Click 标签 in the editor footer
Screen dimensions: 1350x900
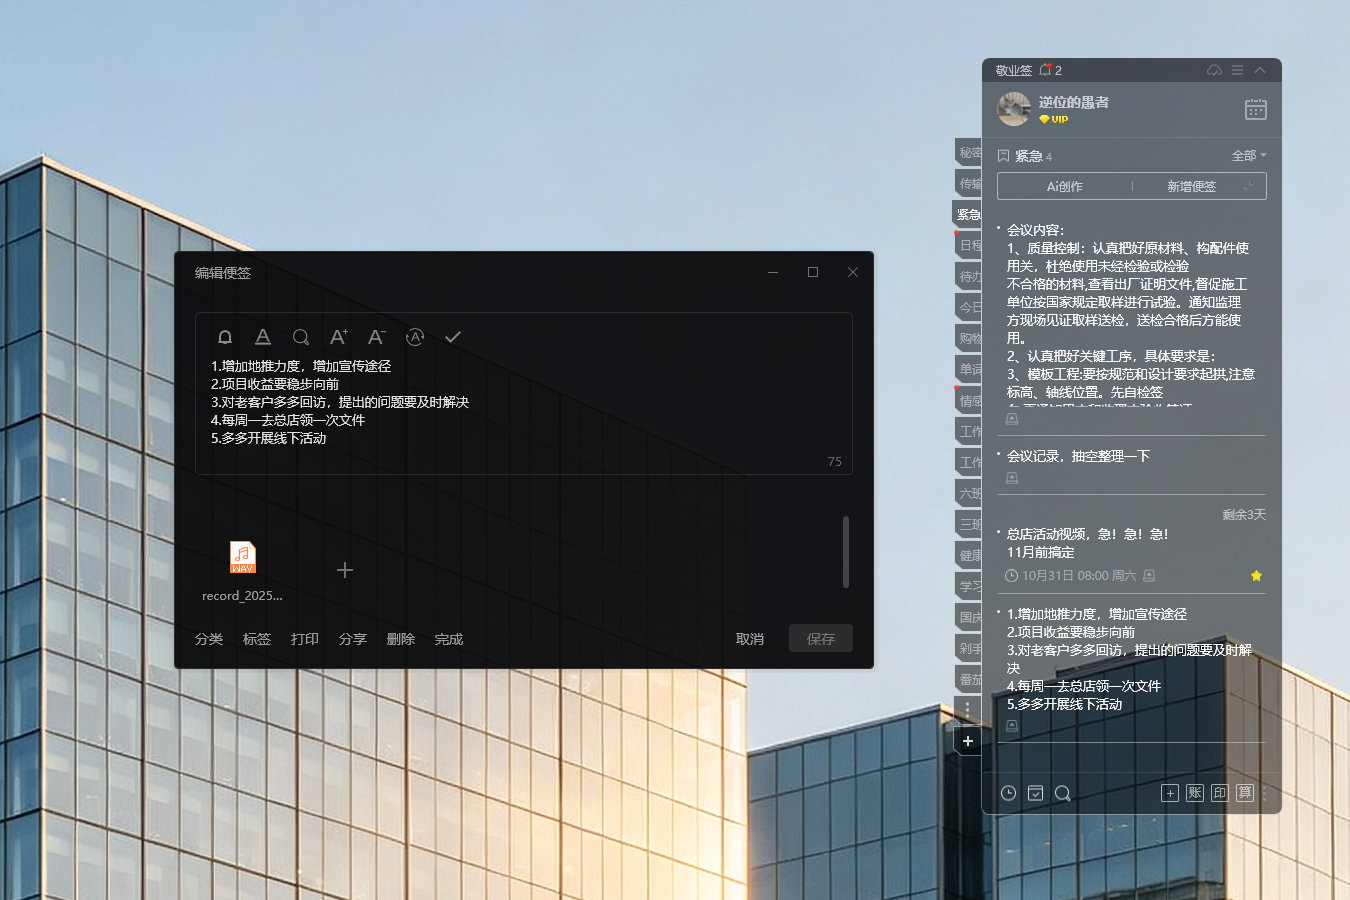(x=257, y=639)
